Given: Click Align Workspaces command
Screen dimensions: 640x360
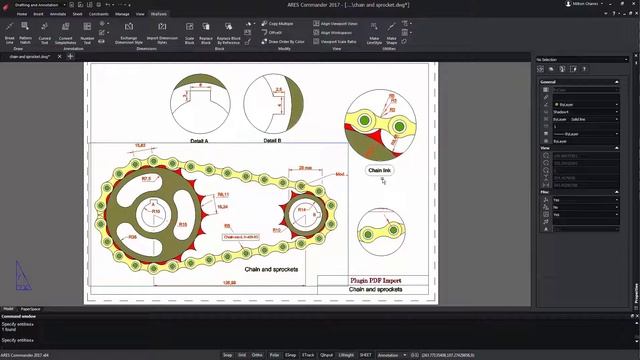Looking at the screenshot, I should pos(332,33).
